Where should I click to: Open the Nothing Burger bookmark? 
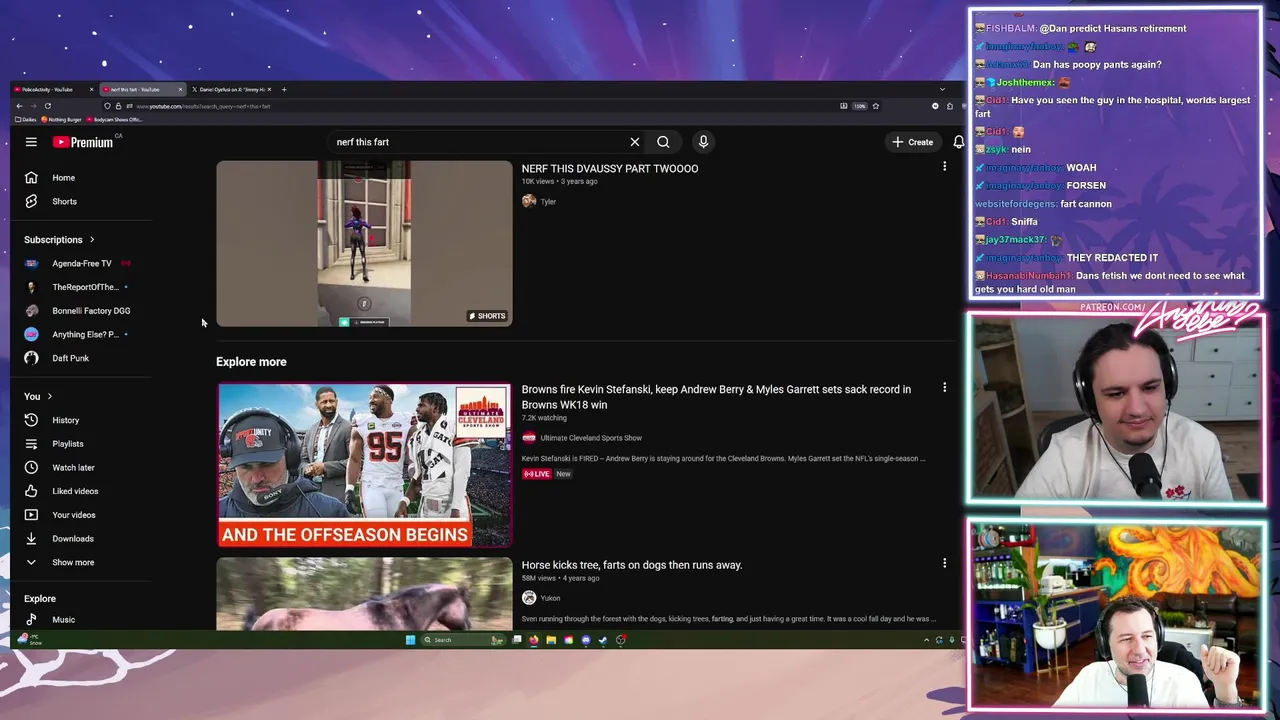tap(63, 120)
